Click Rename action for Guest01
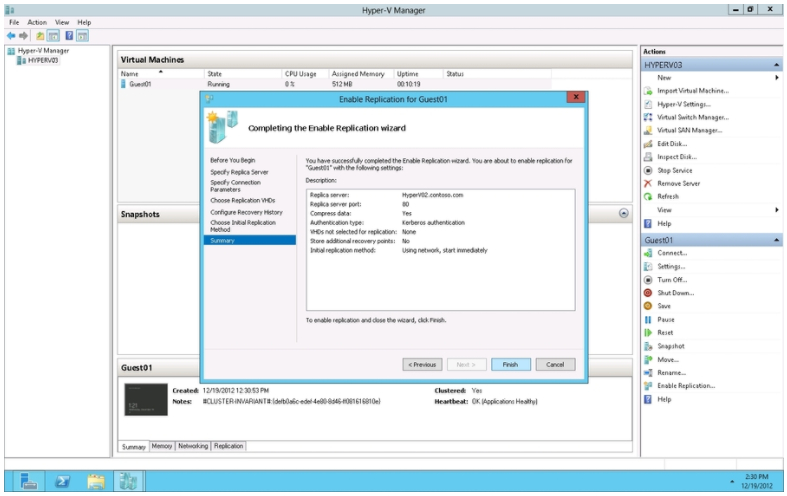The height and width of the screenshot is (496, 787). 672,373
